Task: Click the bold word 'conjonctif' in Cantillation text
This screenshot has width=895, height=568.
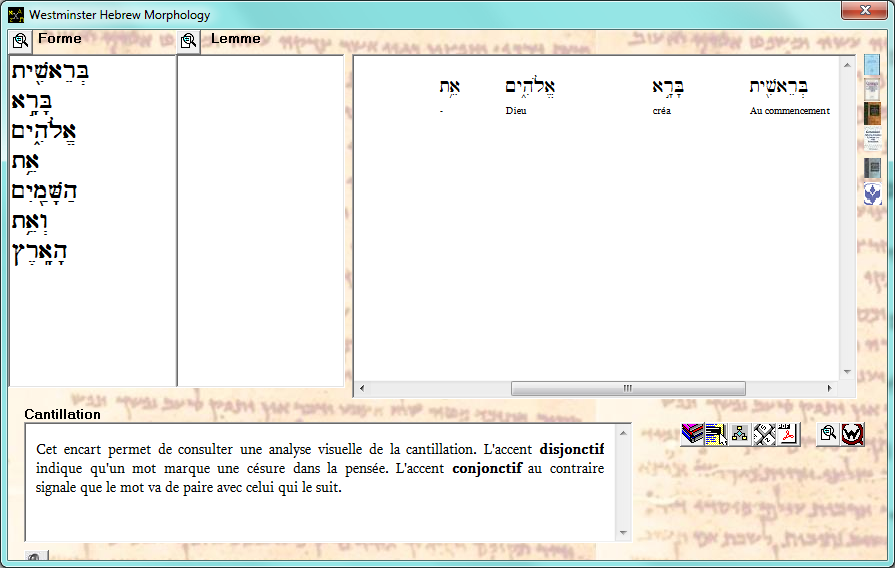Action: pos(487,469)
